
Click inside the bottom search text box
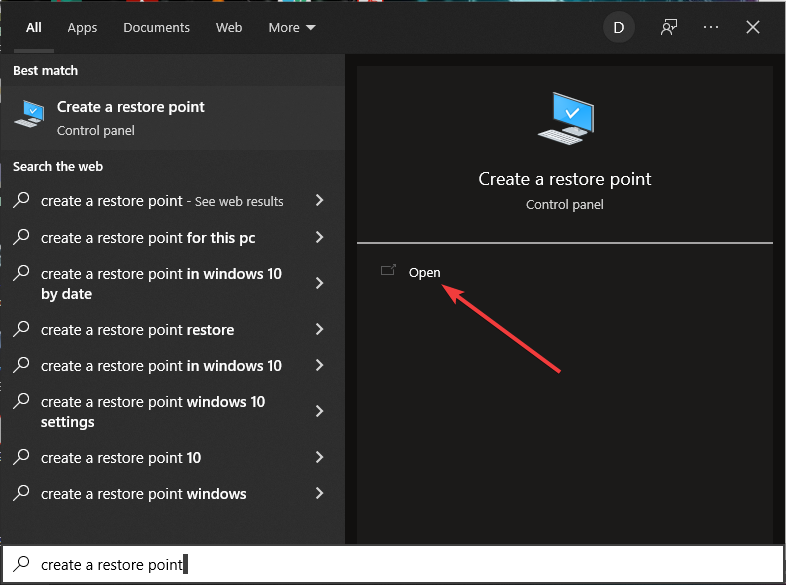tap(393, 564)
